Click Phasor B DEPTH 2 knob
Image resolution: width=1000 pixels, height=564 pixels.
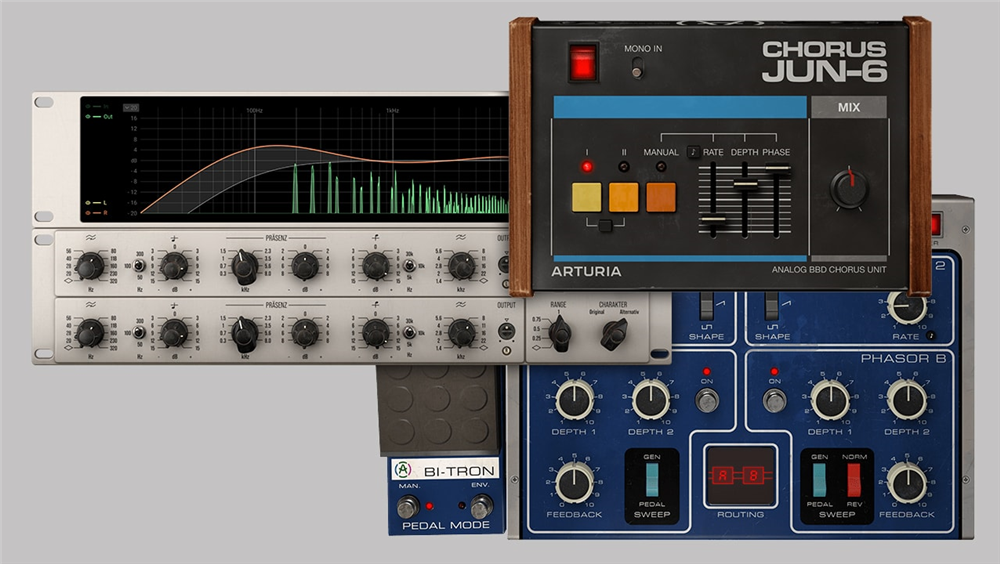[906, 400]
